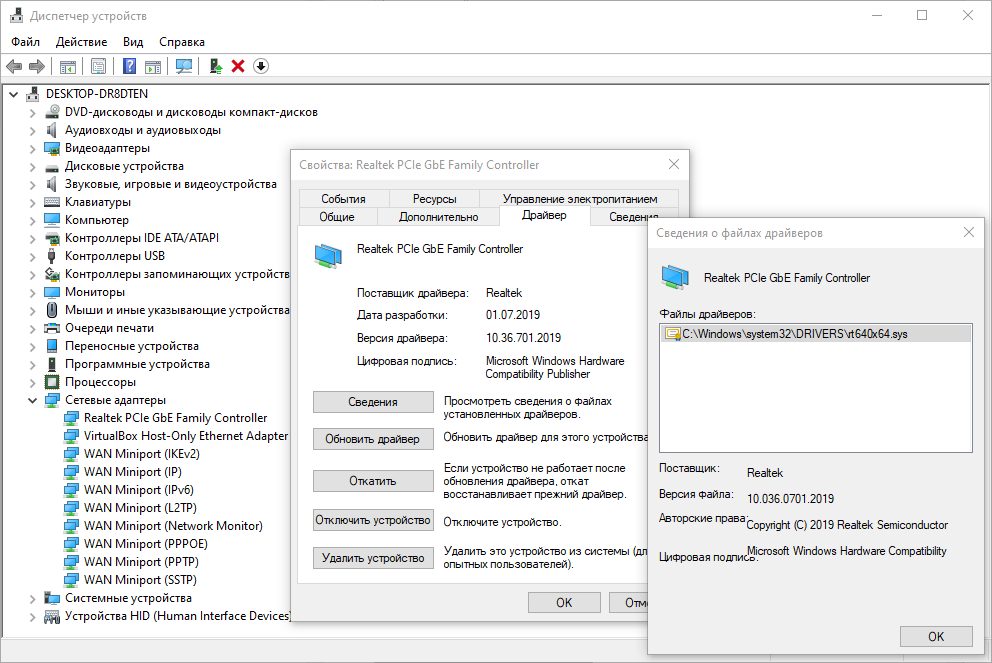Collapse the Сетевые адаптеры node arrow

[x=32, y=400]
